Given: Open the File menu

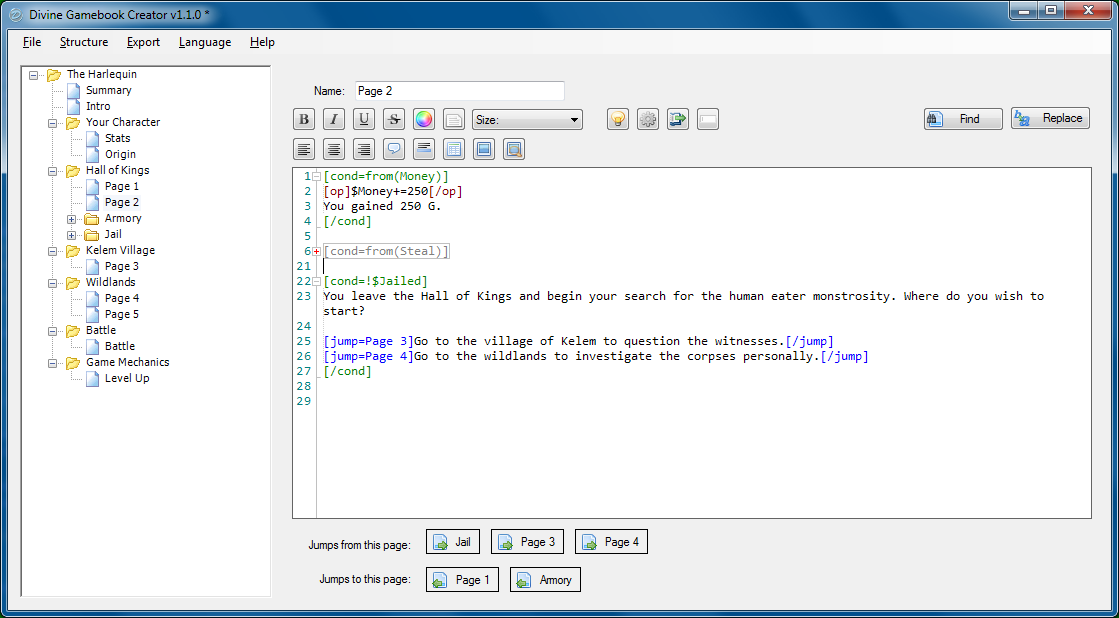Looking at the screenshot, I should click(32, 42).
